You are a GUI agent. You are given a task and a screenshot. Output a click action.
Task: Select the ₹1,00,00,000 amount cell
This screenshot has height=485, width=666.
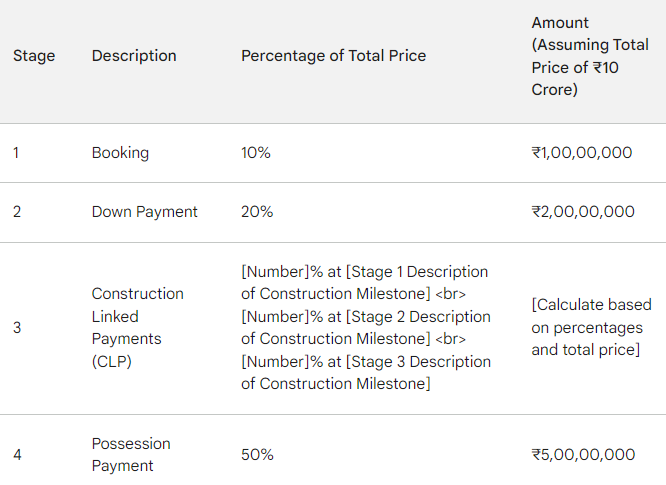coord(581,153)
